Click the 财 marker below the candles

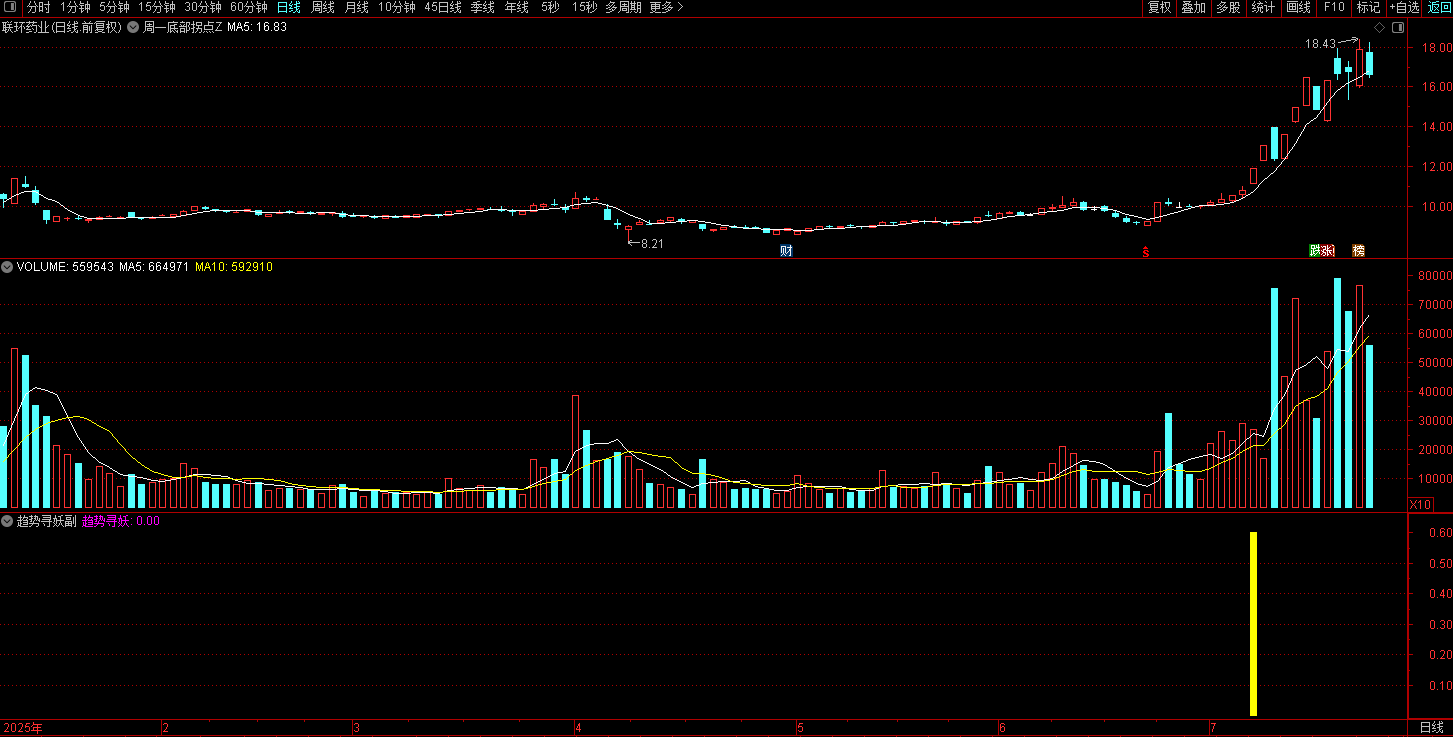tap(786, 250)
